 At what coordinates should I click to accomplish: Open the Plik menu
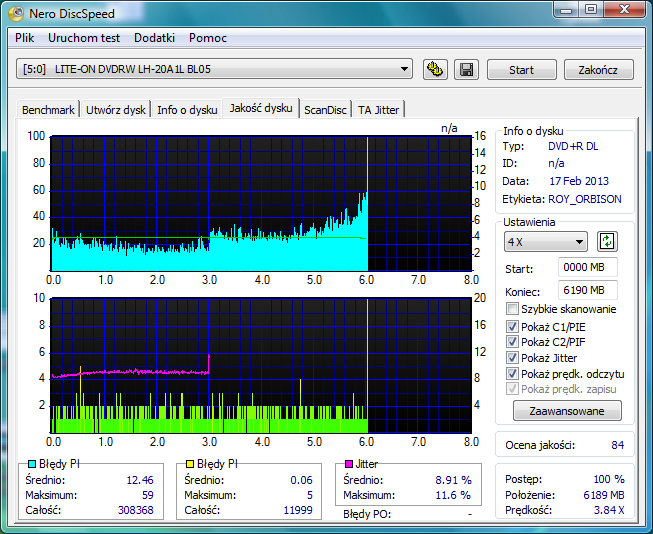[x=25, y=38]
